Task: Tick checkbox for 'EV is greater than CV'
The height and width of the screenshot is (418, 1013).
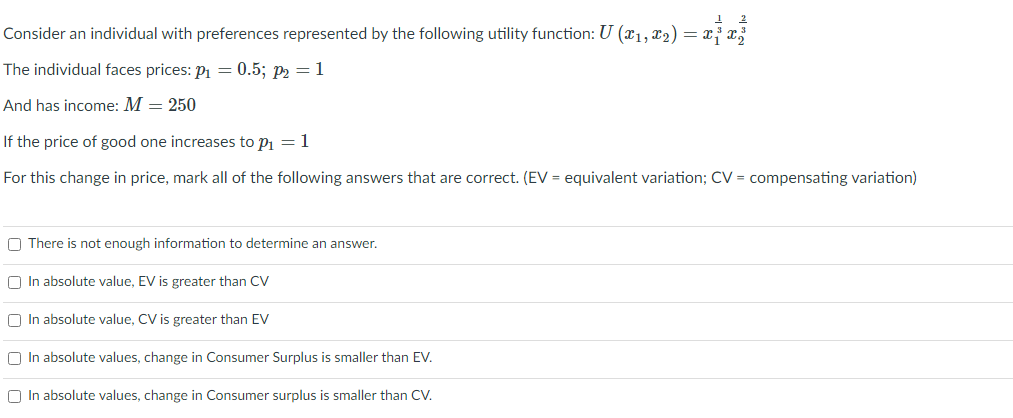Action: pos(15,282)
